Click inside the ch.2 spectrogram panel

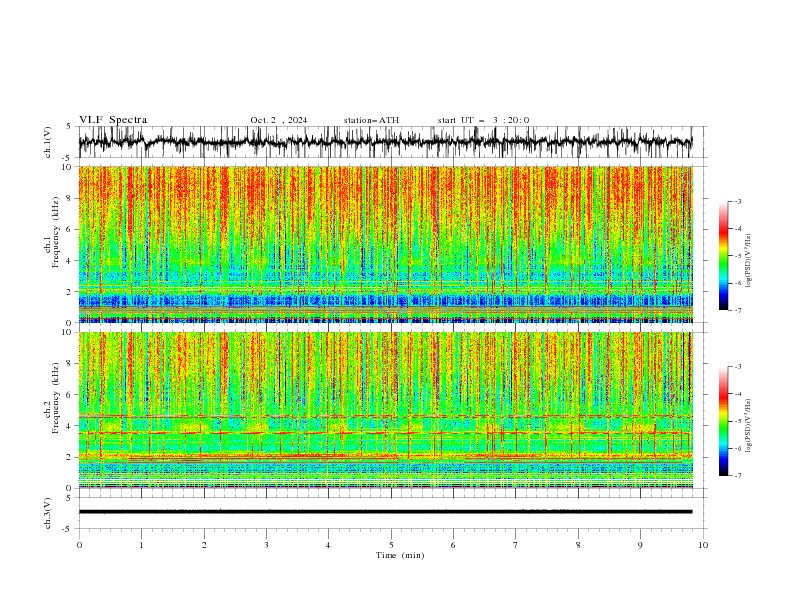tap(385, 410)
